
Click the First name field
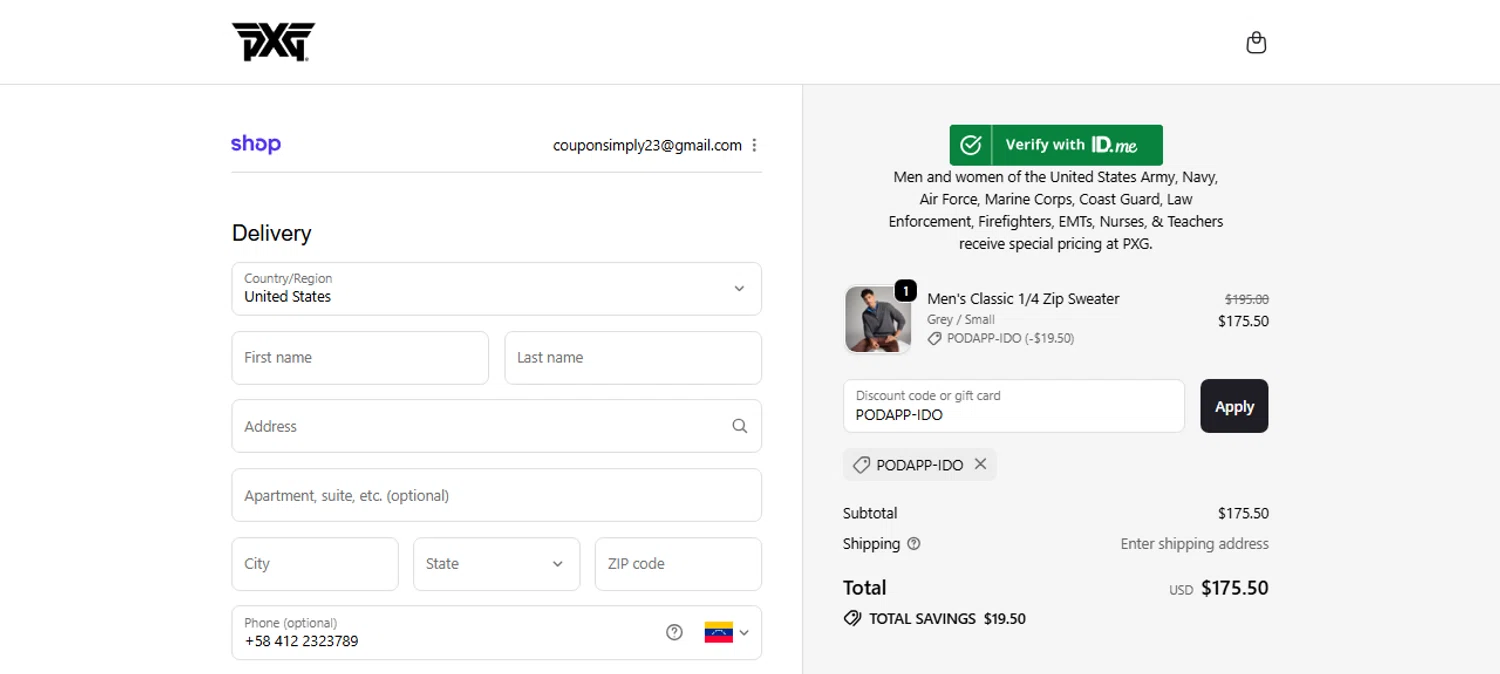click(x=360, y=358)
